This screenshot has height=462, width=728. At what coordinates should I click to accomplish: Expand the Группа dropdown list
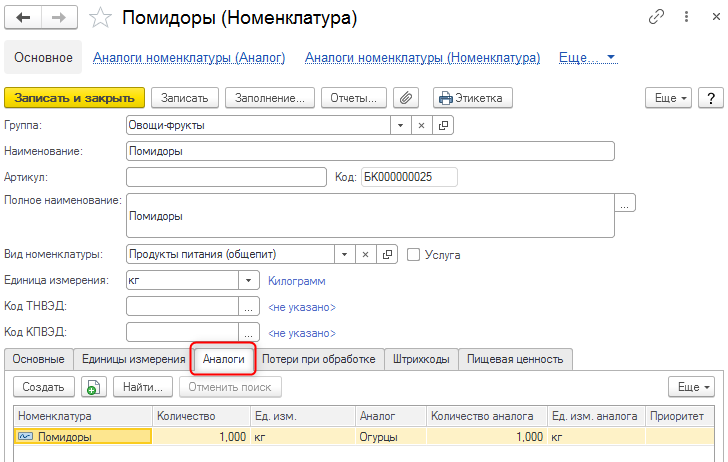pos(400,126)
